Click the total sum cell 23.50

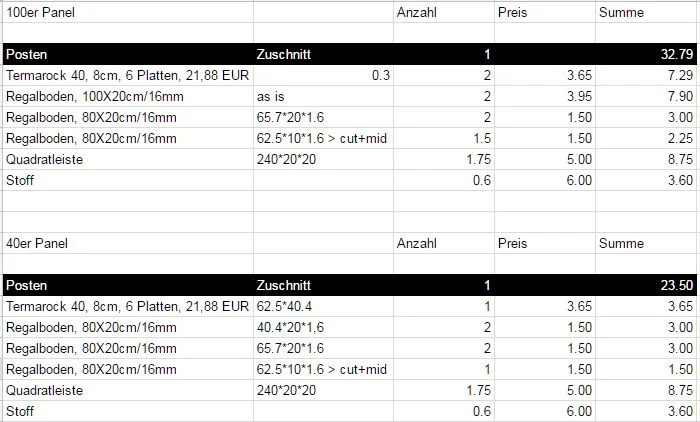point(646,285)
